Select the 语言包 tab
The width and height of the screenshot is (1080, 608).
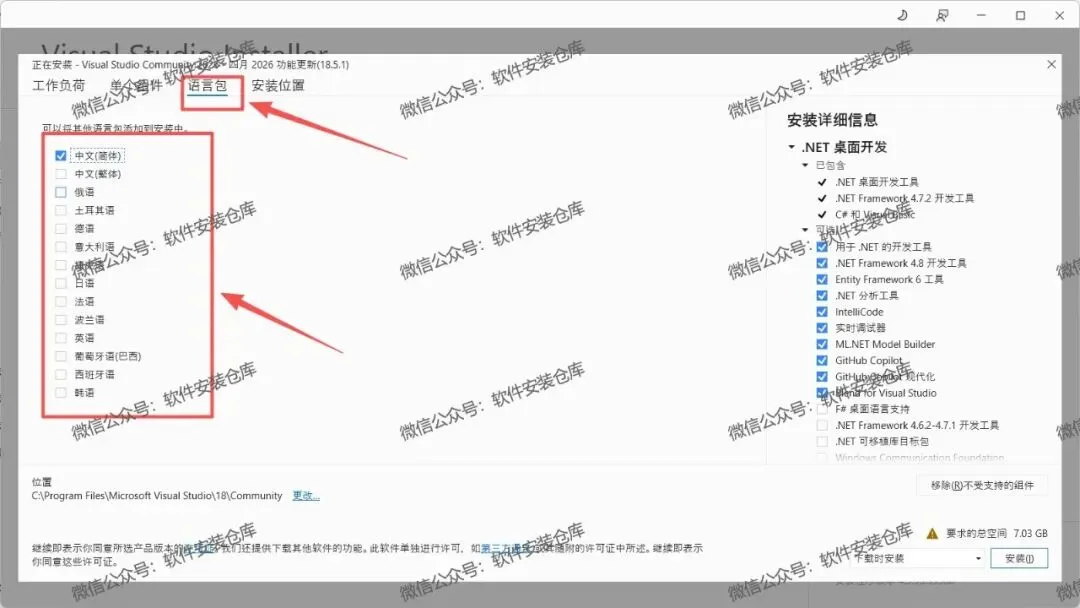tap(207, 85)
